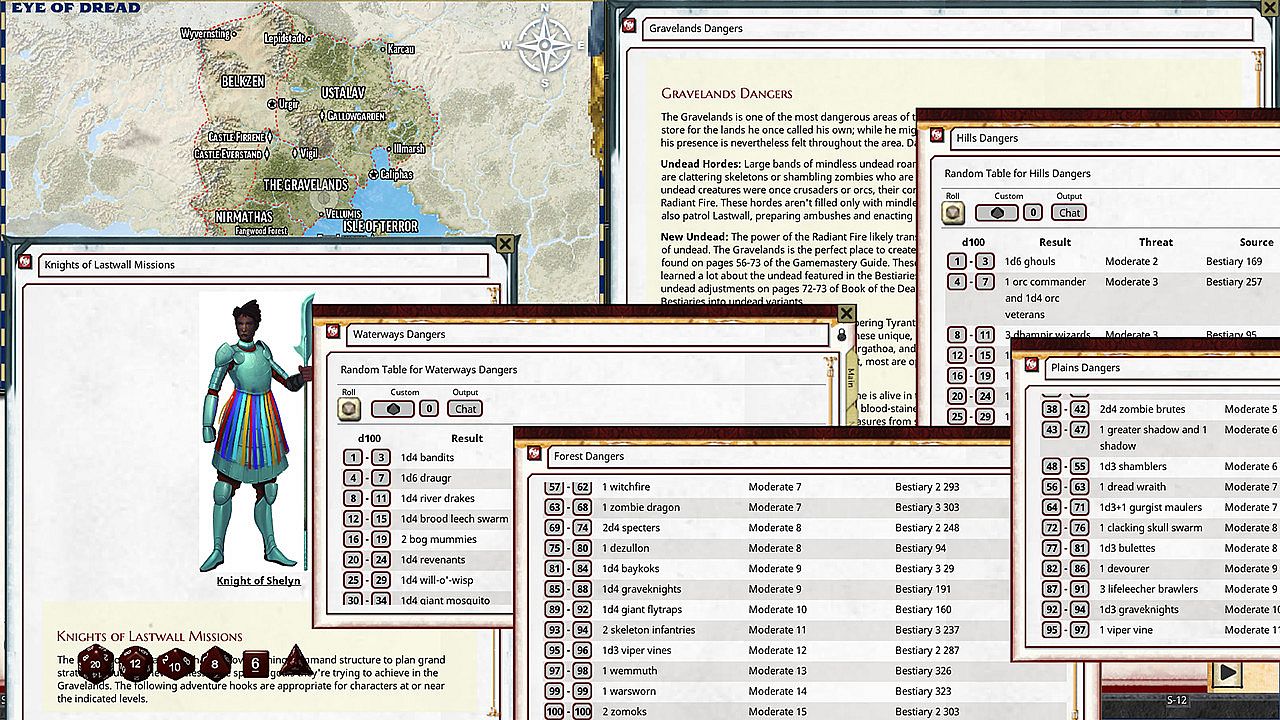Toggle the Waterways Dangers Chat output
The height and width of the screenshot is (720, 1280).
(x=466, y=408)
